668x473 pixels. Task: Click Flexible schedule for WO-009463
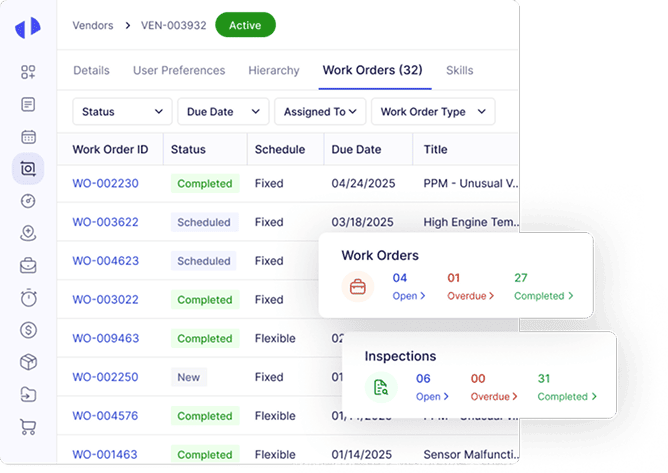click(x=275, y=338)
